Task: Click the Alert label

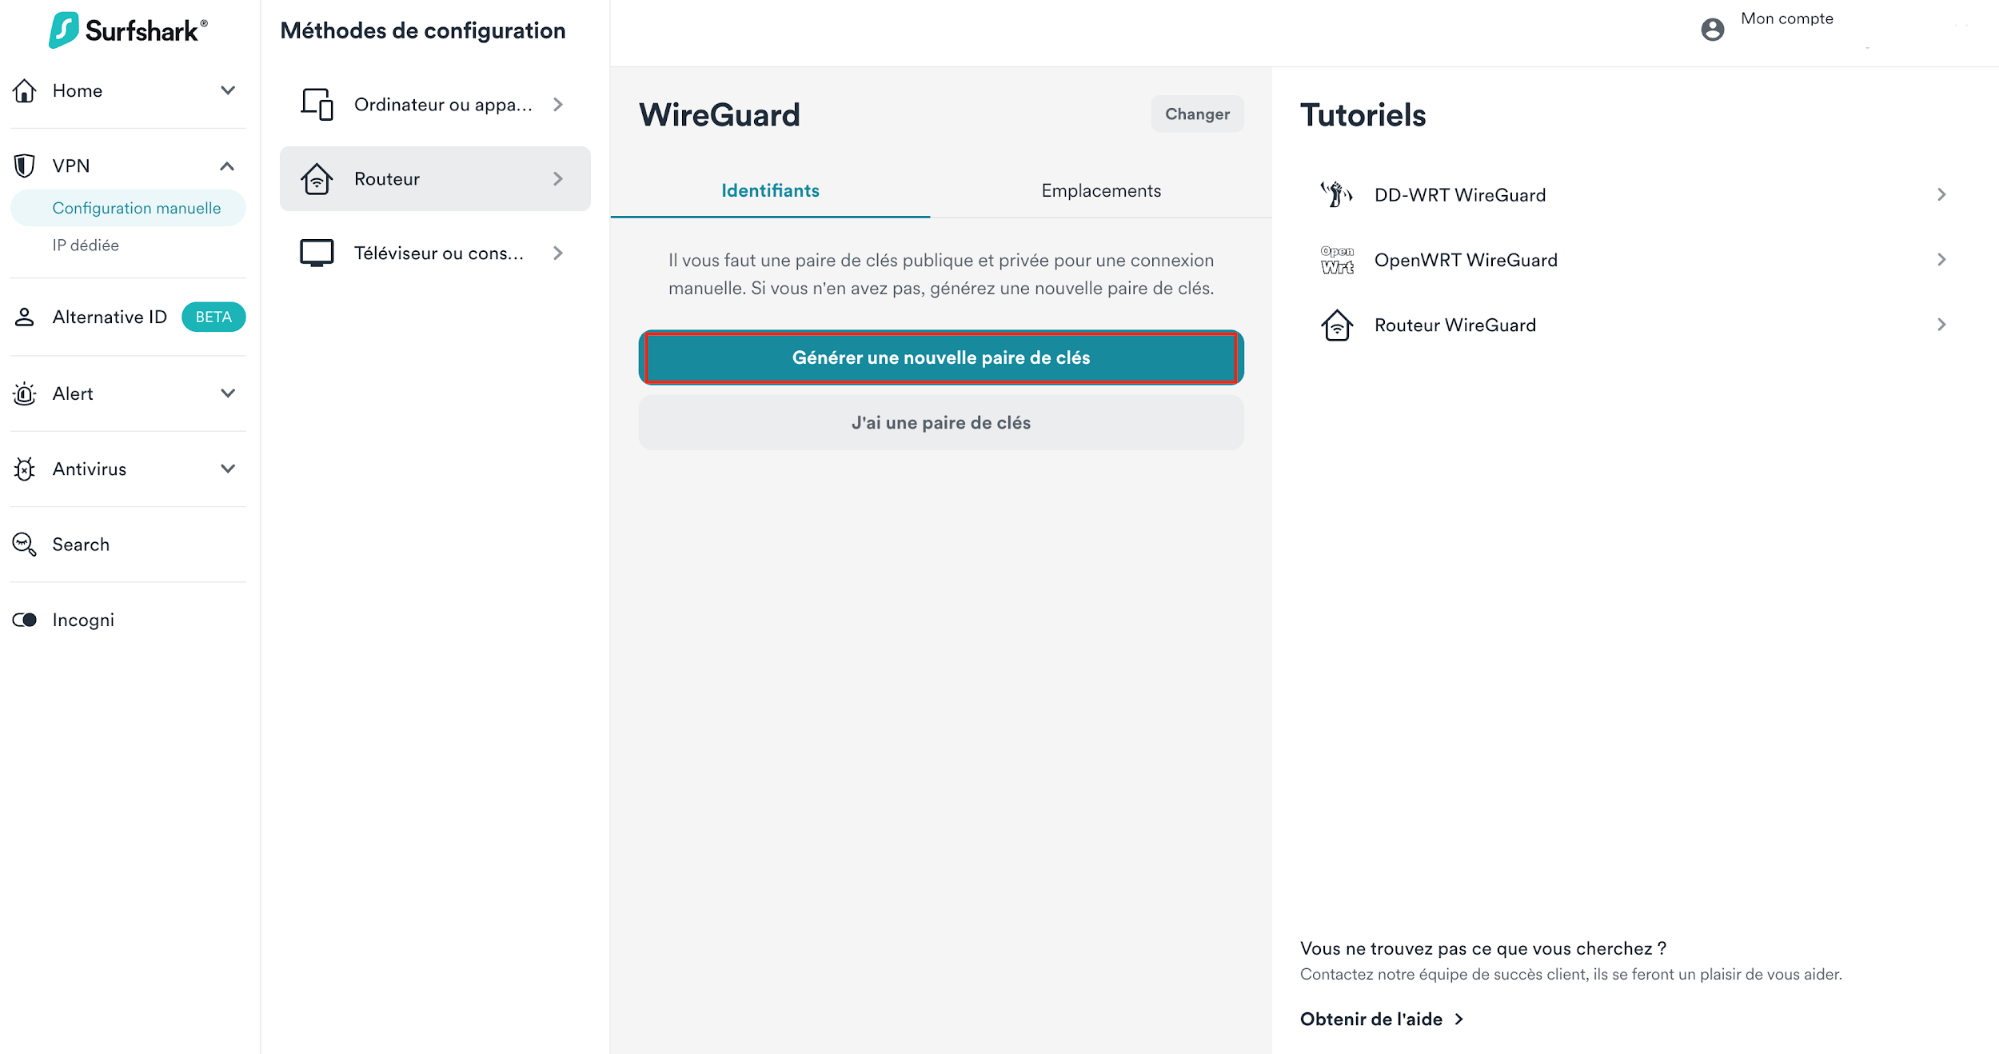Action: click(73, 394)
